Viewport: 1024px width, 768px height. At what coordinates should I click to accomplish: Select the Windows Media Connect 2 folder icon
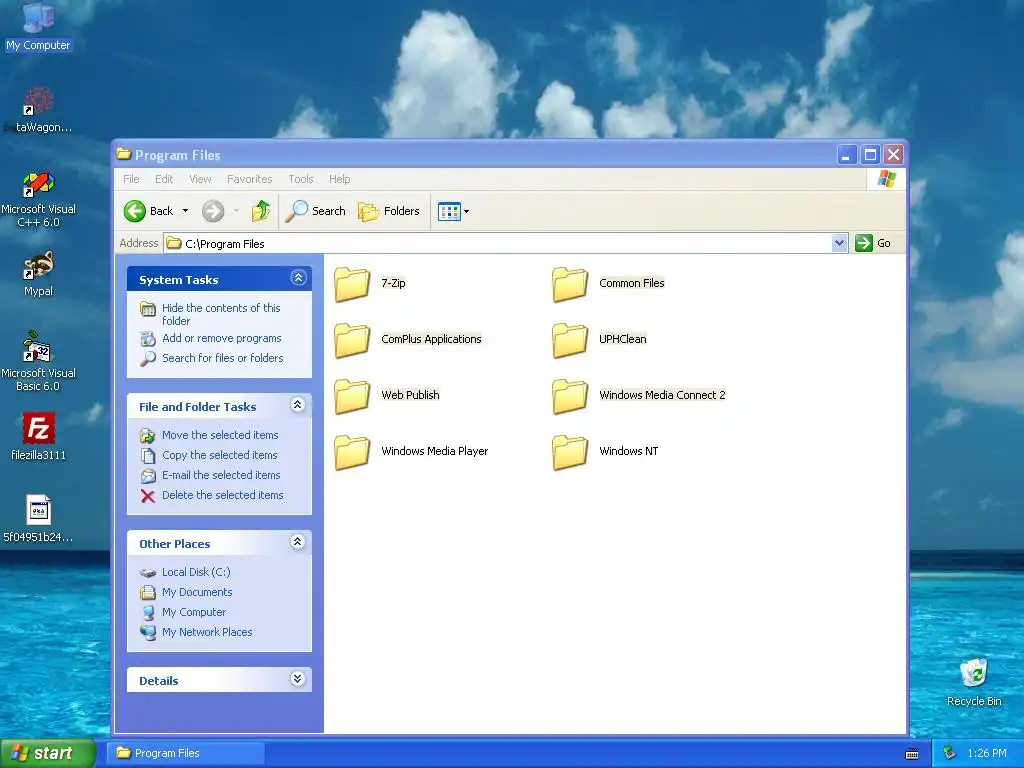click(x=570, y=396)
